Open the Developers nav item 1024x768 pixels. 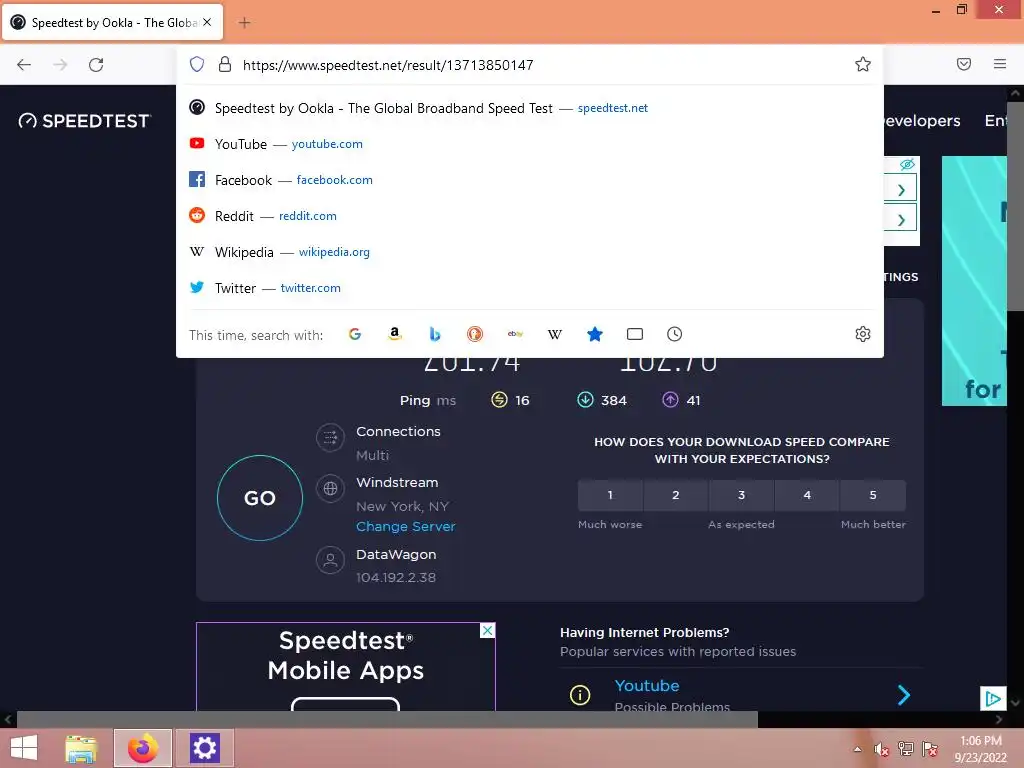(x=922, y=121)
